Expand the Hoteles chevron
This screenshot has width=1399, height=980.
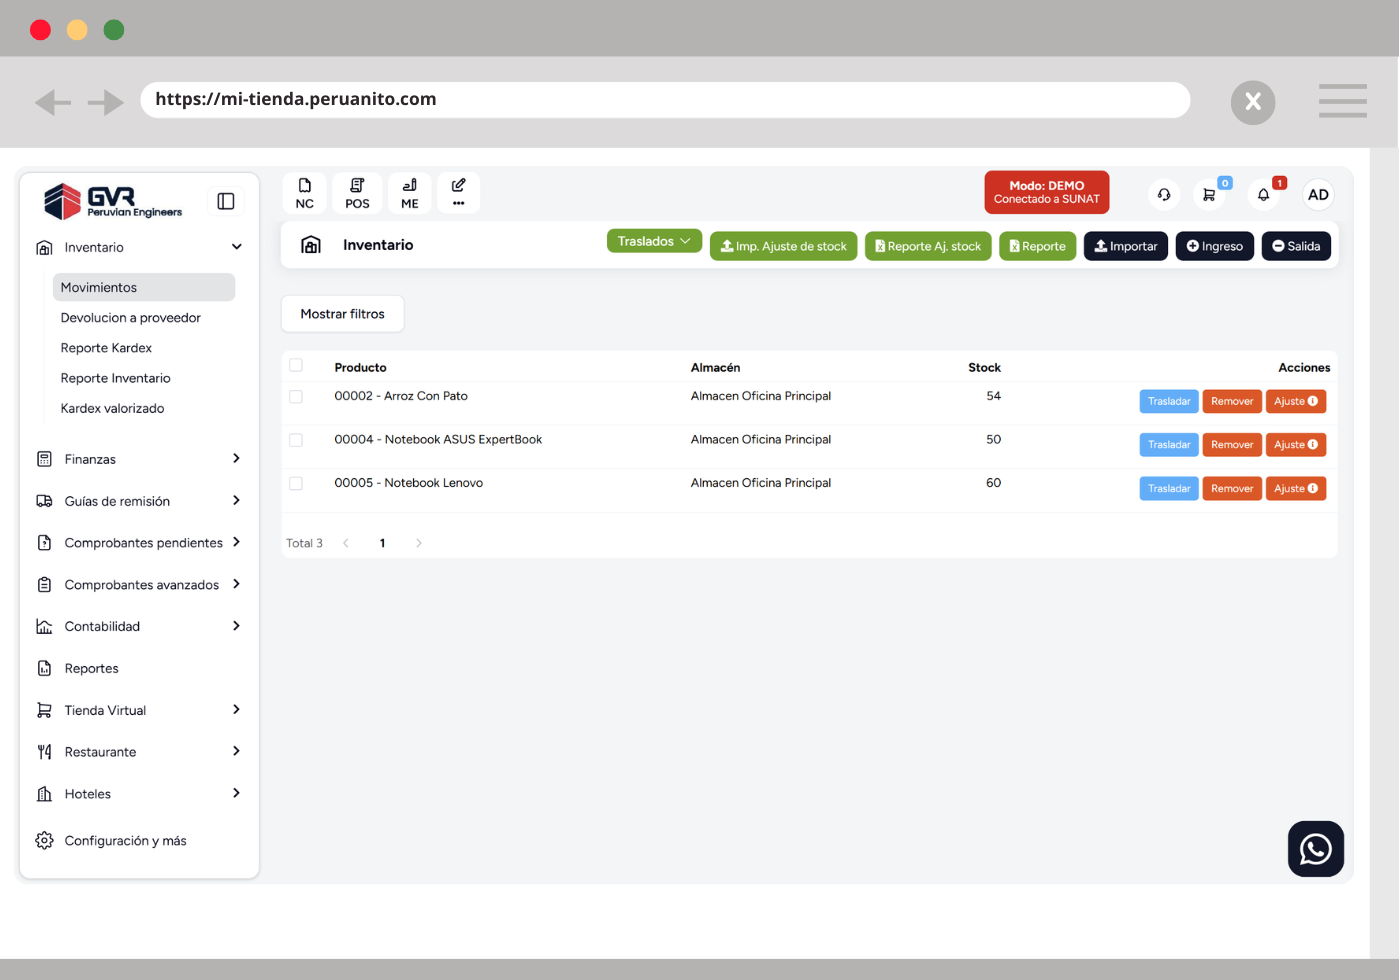[x=237, y=793]
